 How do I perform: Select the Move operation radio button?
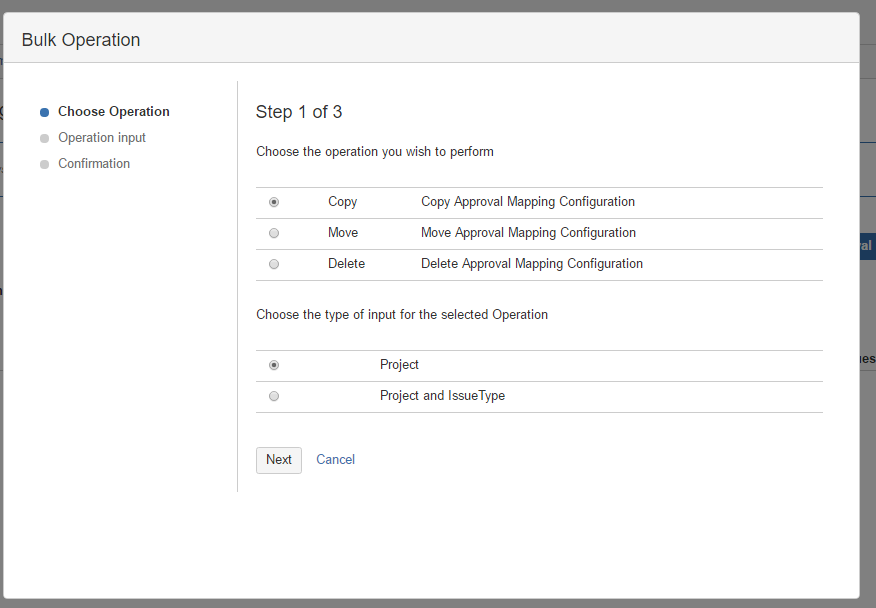pos(274,233)
